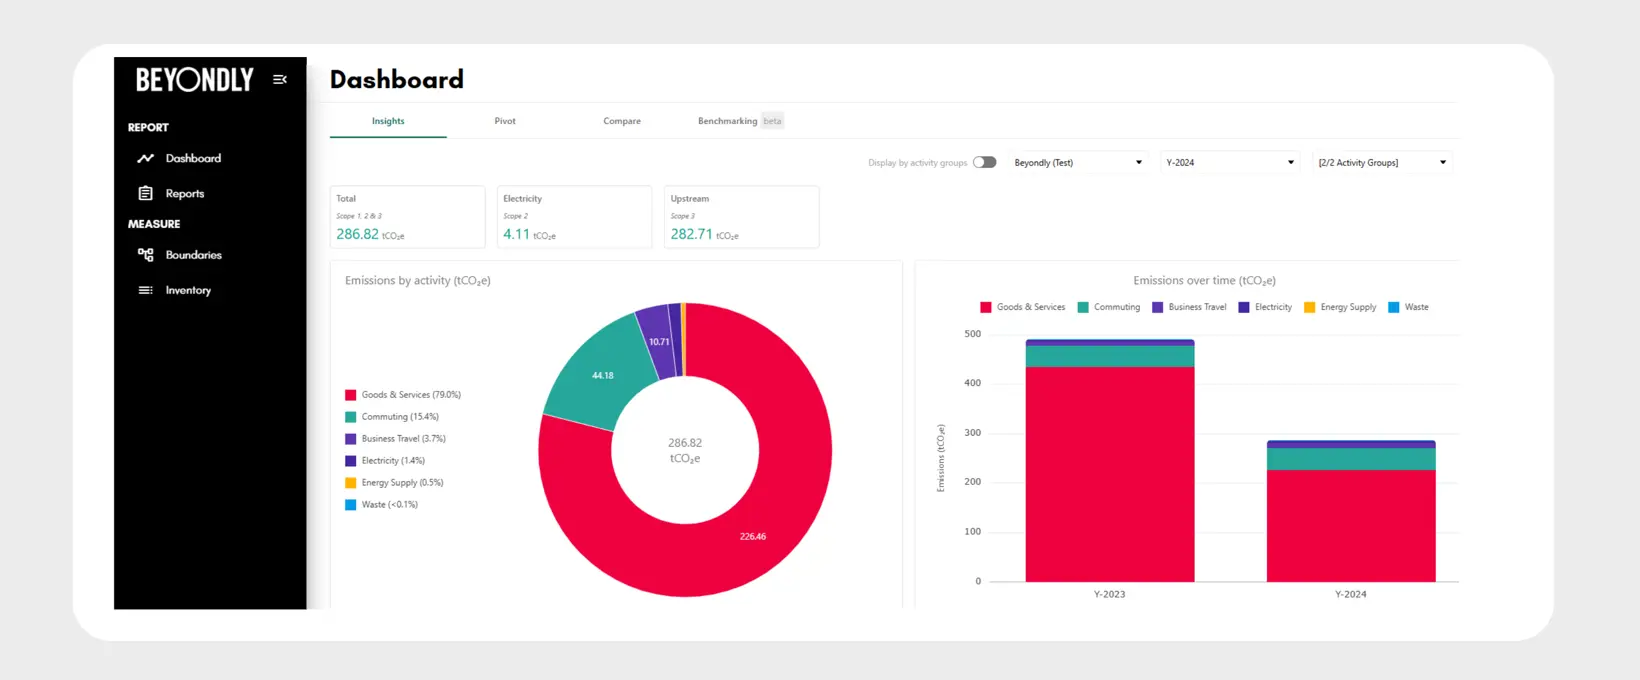
Task: Click the MEASURE sidebar section header
Action: [x=154, y=224]
